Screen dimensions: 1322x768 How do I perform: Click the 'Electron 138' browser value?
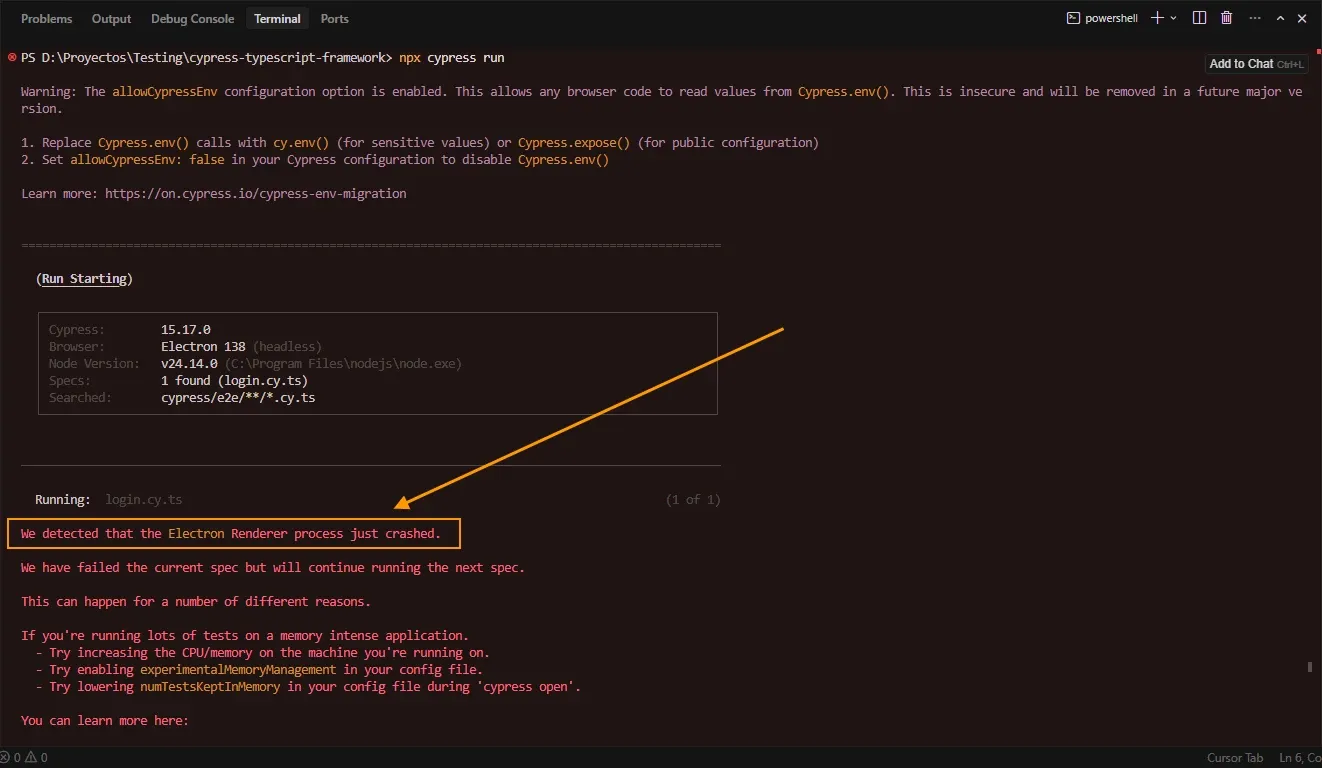[x=203, y=347]
